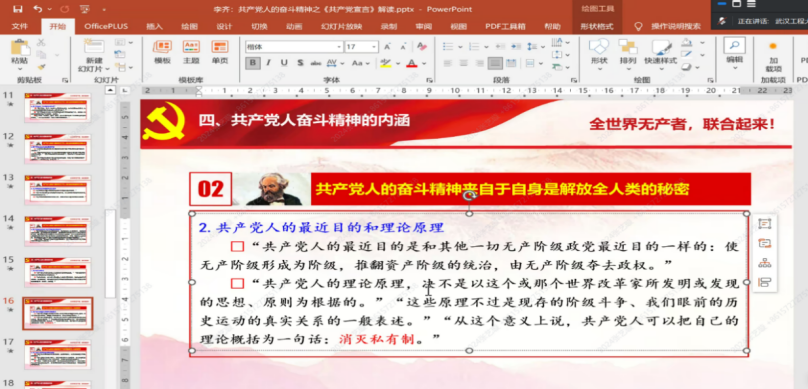This screenshot has width=808, height=389.
Task: Click the text highlight color swatch
Action: 385,63
